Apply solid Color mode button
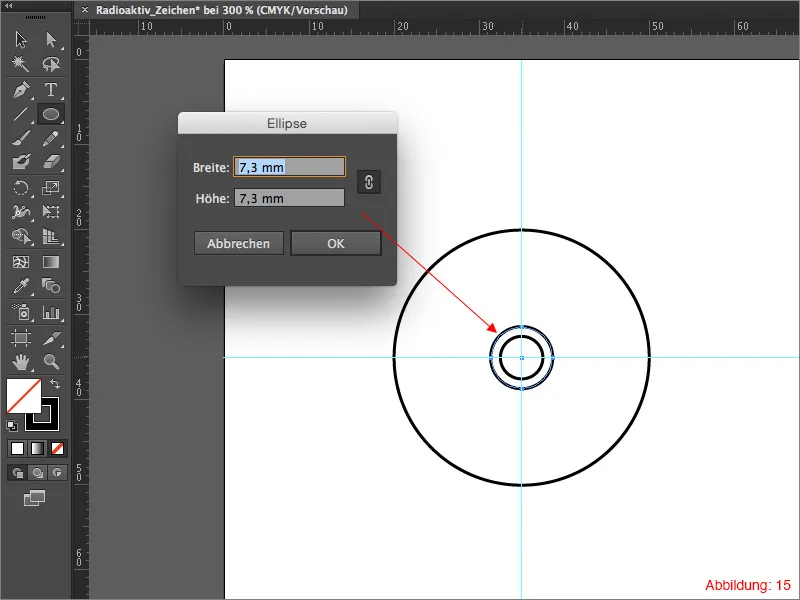 coord(17,448)
